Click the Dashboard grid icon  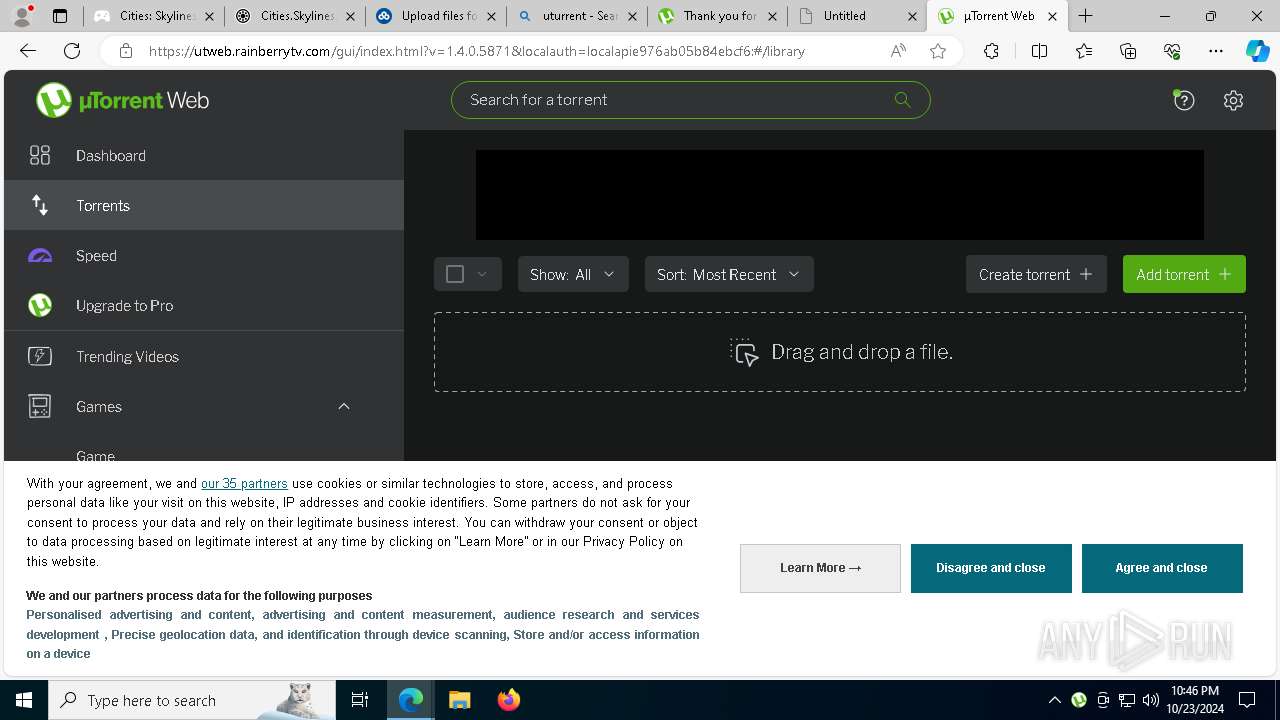40,155
